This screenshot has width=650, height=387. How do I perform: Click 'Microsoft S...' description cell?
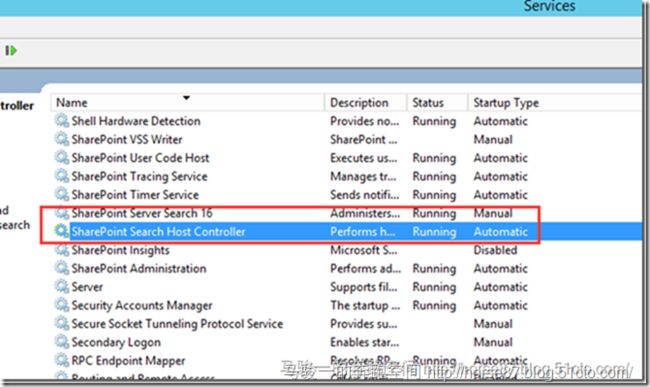point(364,250)
